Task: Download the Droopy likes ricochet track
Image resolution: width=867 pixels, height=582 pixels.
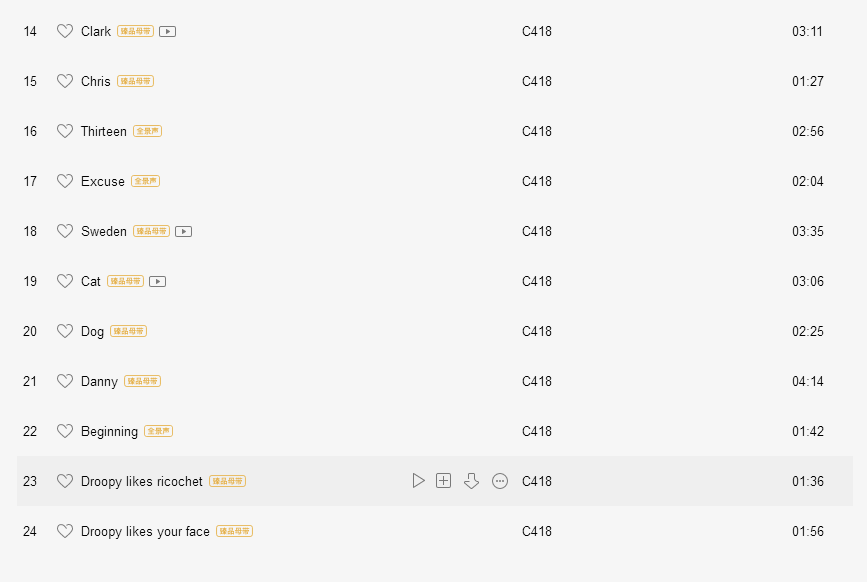Action: click(x=471, y=481)
